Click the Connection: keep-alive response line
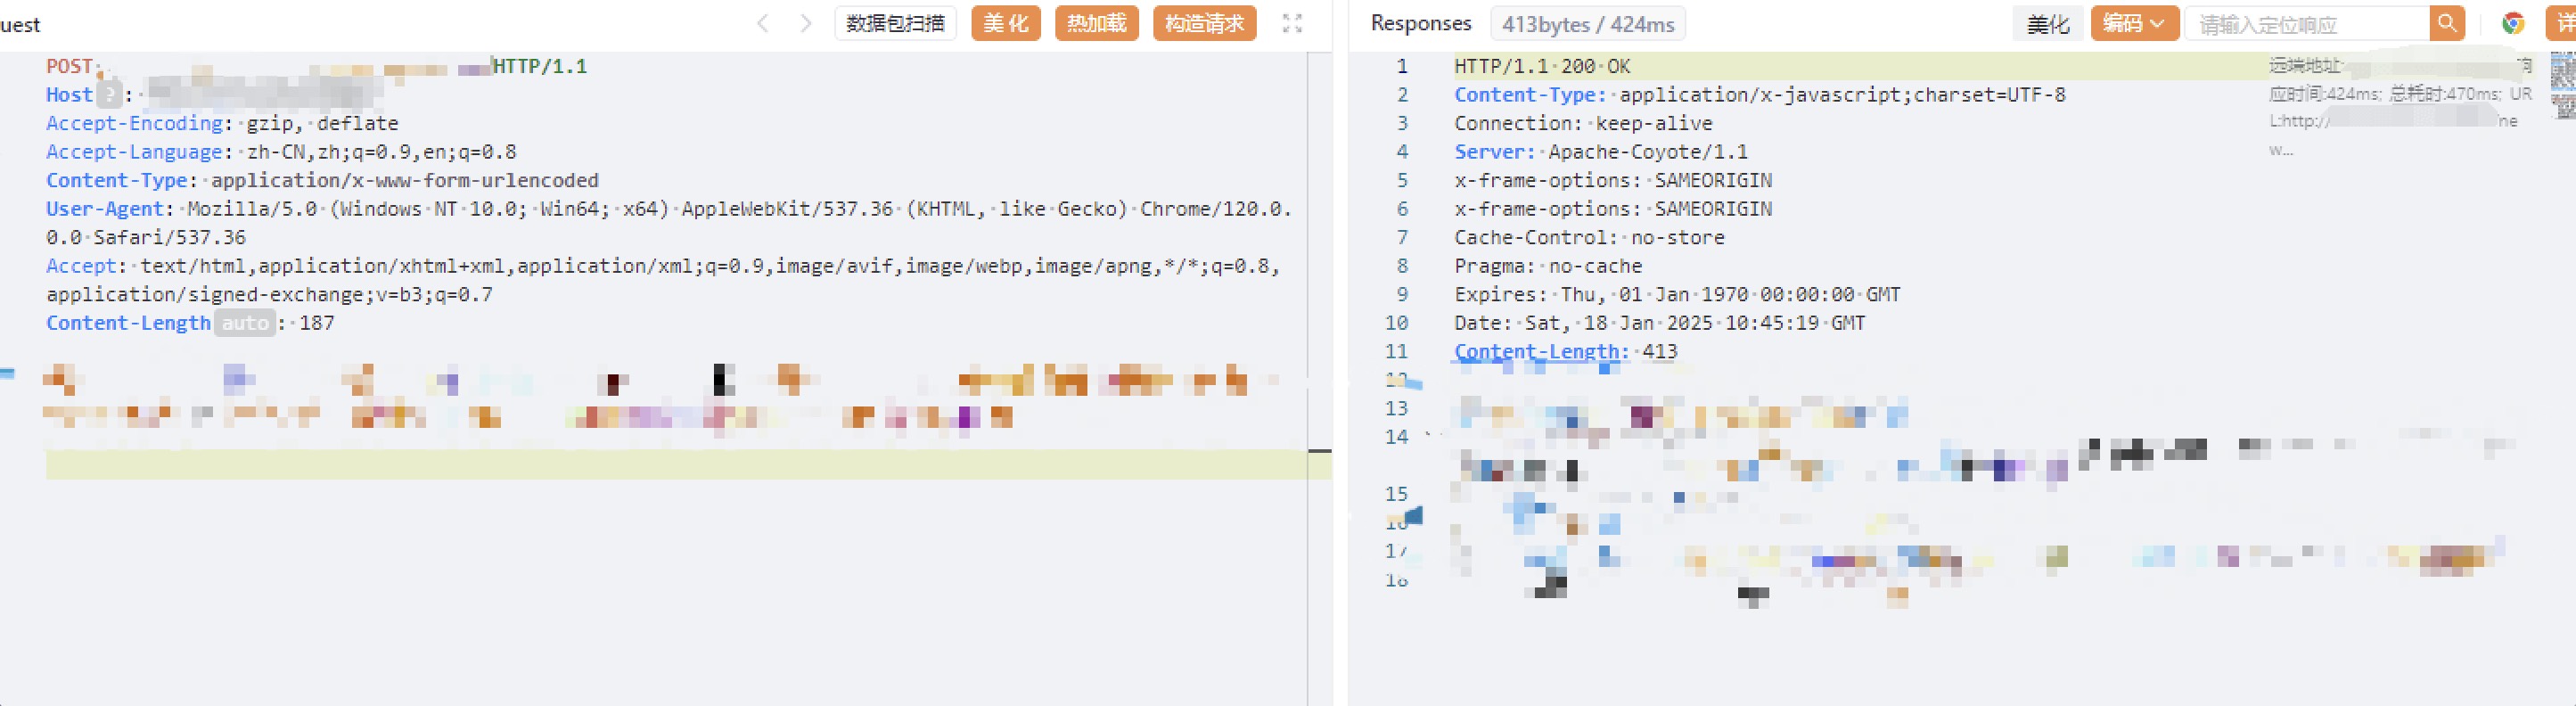2576x706 pixels. pos(1583,123)
